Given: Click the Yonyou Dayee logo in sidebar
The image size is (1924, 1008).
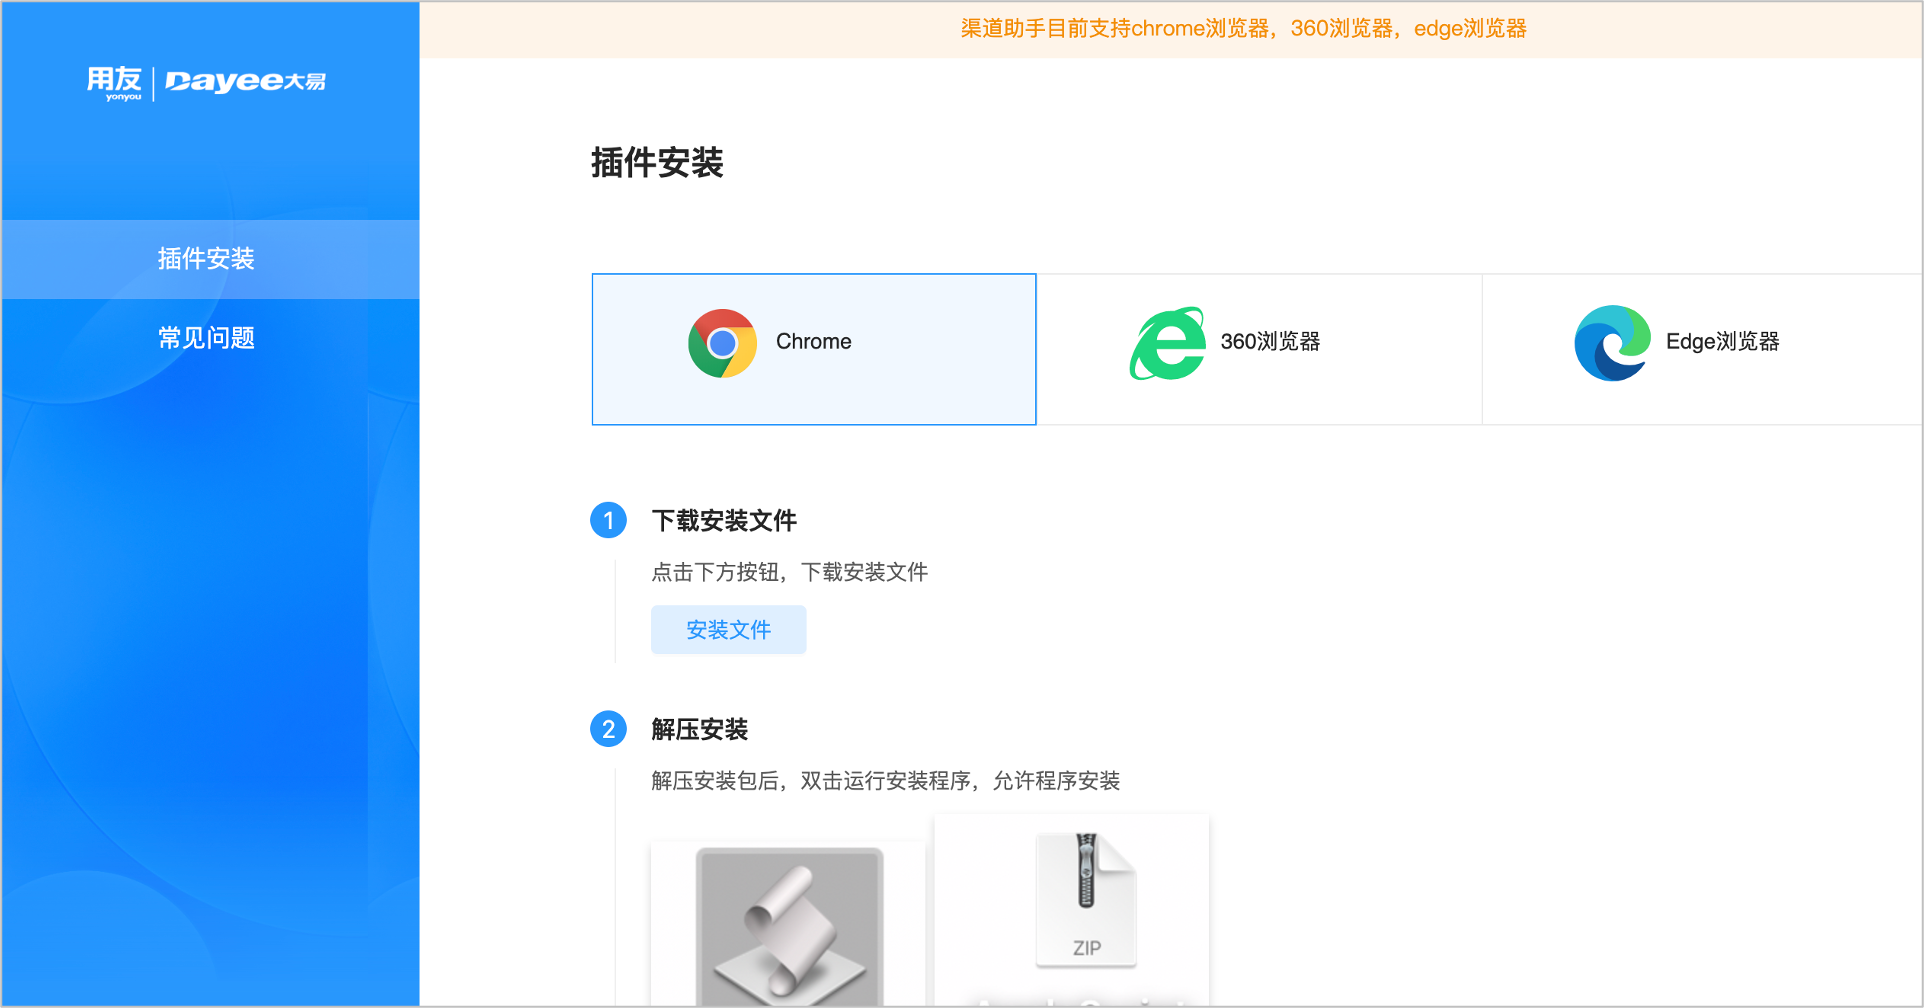Looking at the screenshot, I should coord(206,83).
